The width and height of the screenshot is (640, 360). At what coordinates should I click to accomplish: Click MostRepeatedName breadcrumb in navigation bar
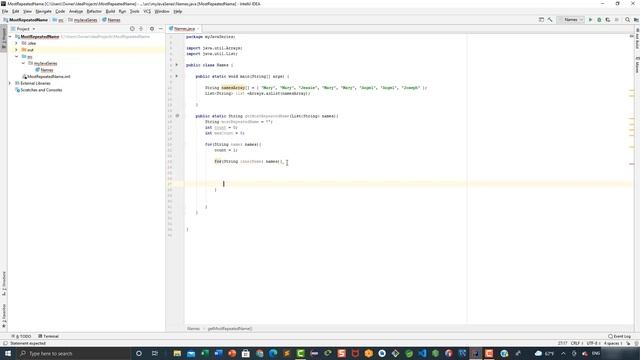coord(26,20)
